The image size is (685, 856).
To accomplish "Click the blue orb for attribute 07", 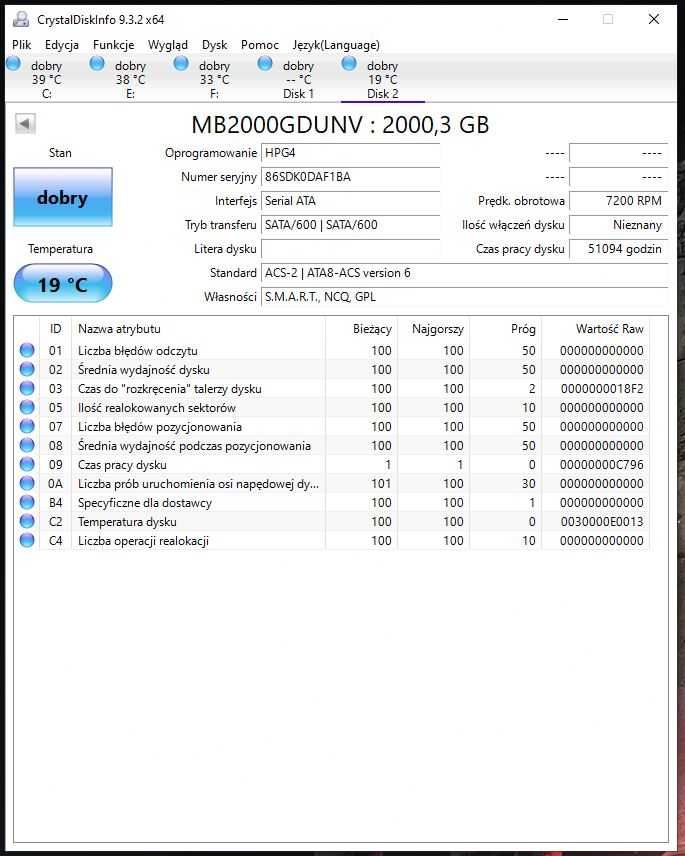I will click(x=27, y=426).
